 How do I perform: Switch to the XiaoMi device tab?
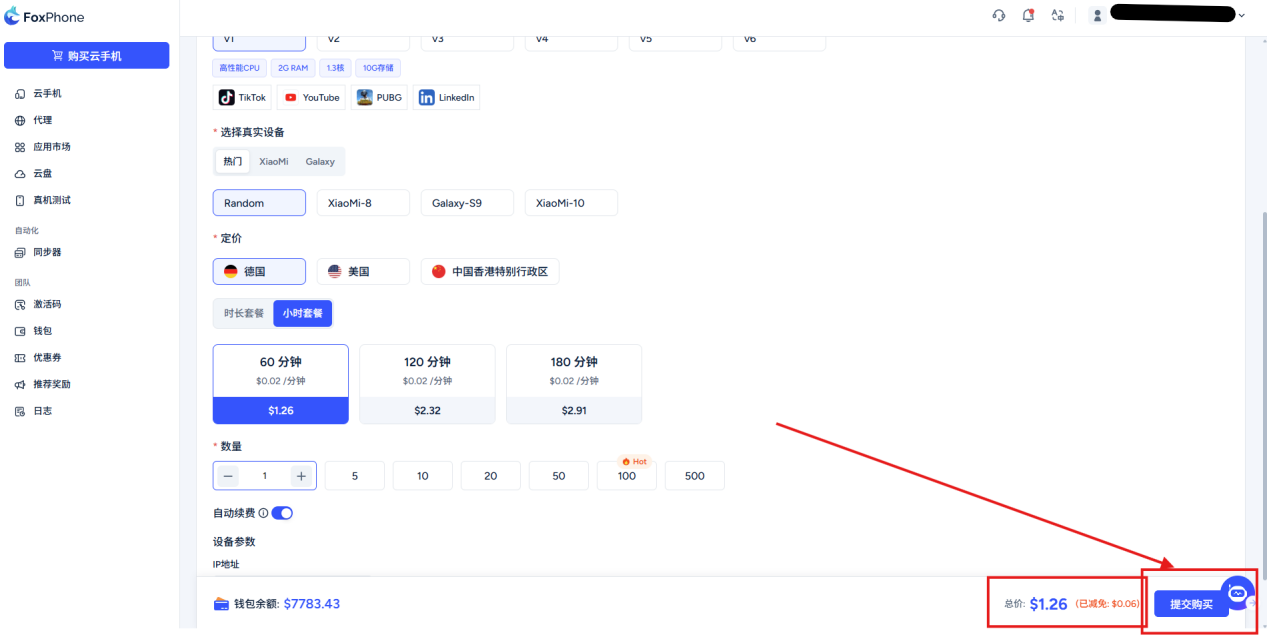coord(273,161)
